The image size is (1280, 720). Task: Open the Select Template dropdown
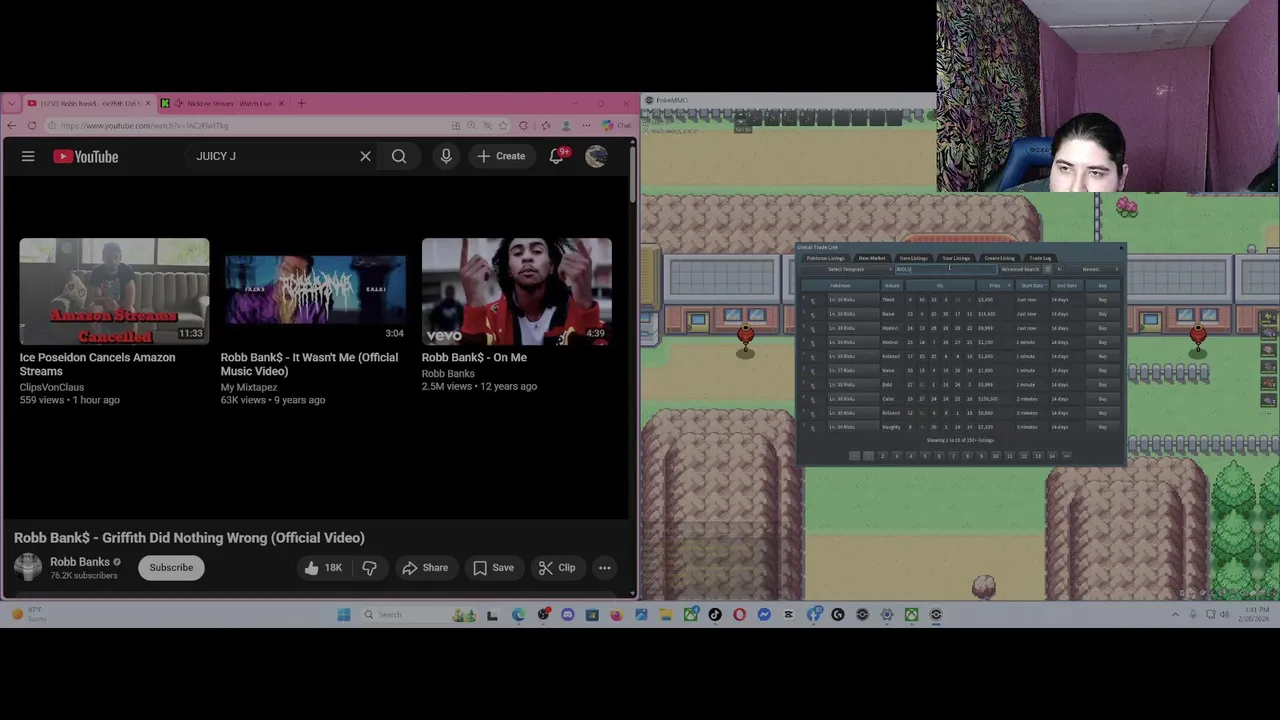click(847, 269)
